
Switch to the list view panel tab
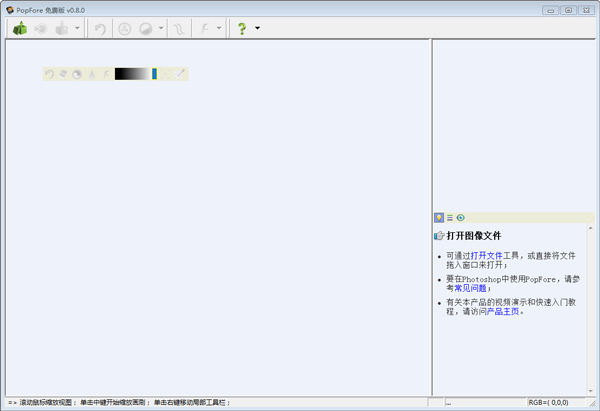click(x=450, y=217)
